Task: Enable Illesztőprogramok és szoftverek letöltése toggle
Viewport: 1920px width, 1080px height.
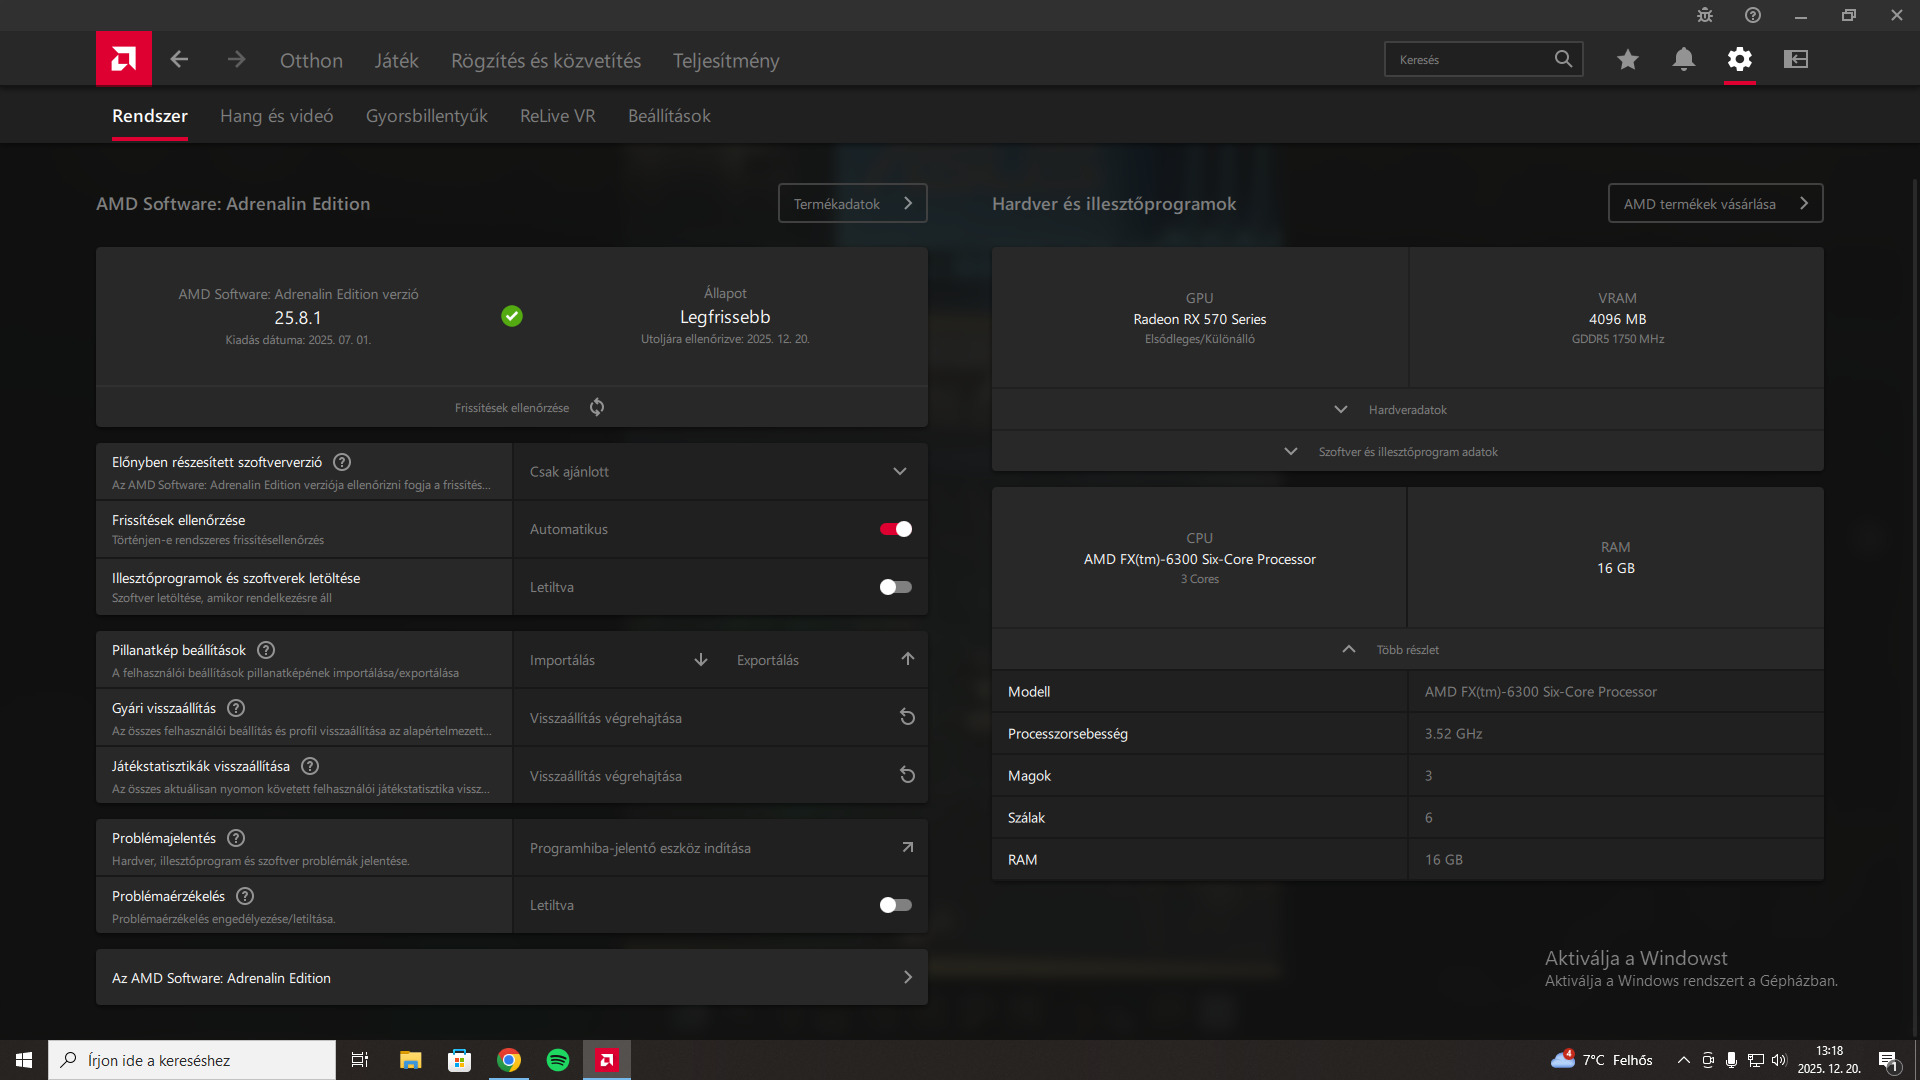Action: coord(895,587)
